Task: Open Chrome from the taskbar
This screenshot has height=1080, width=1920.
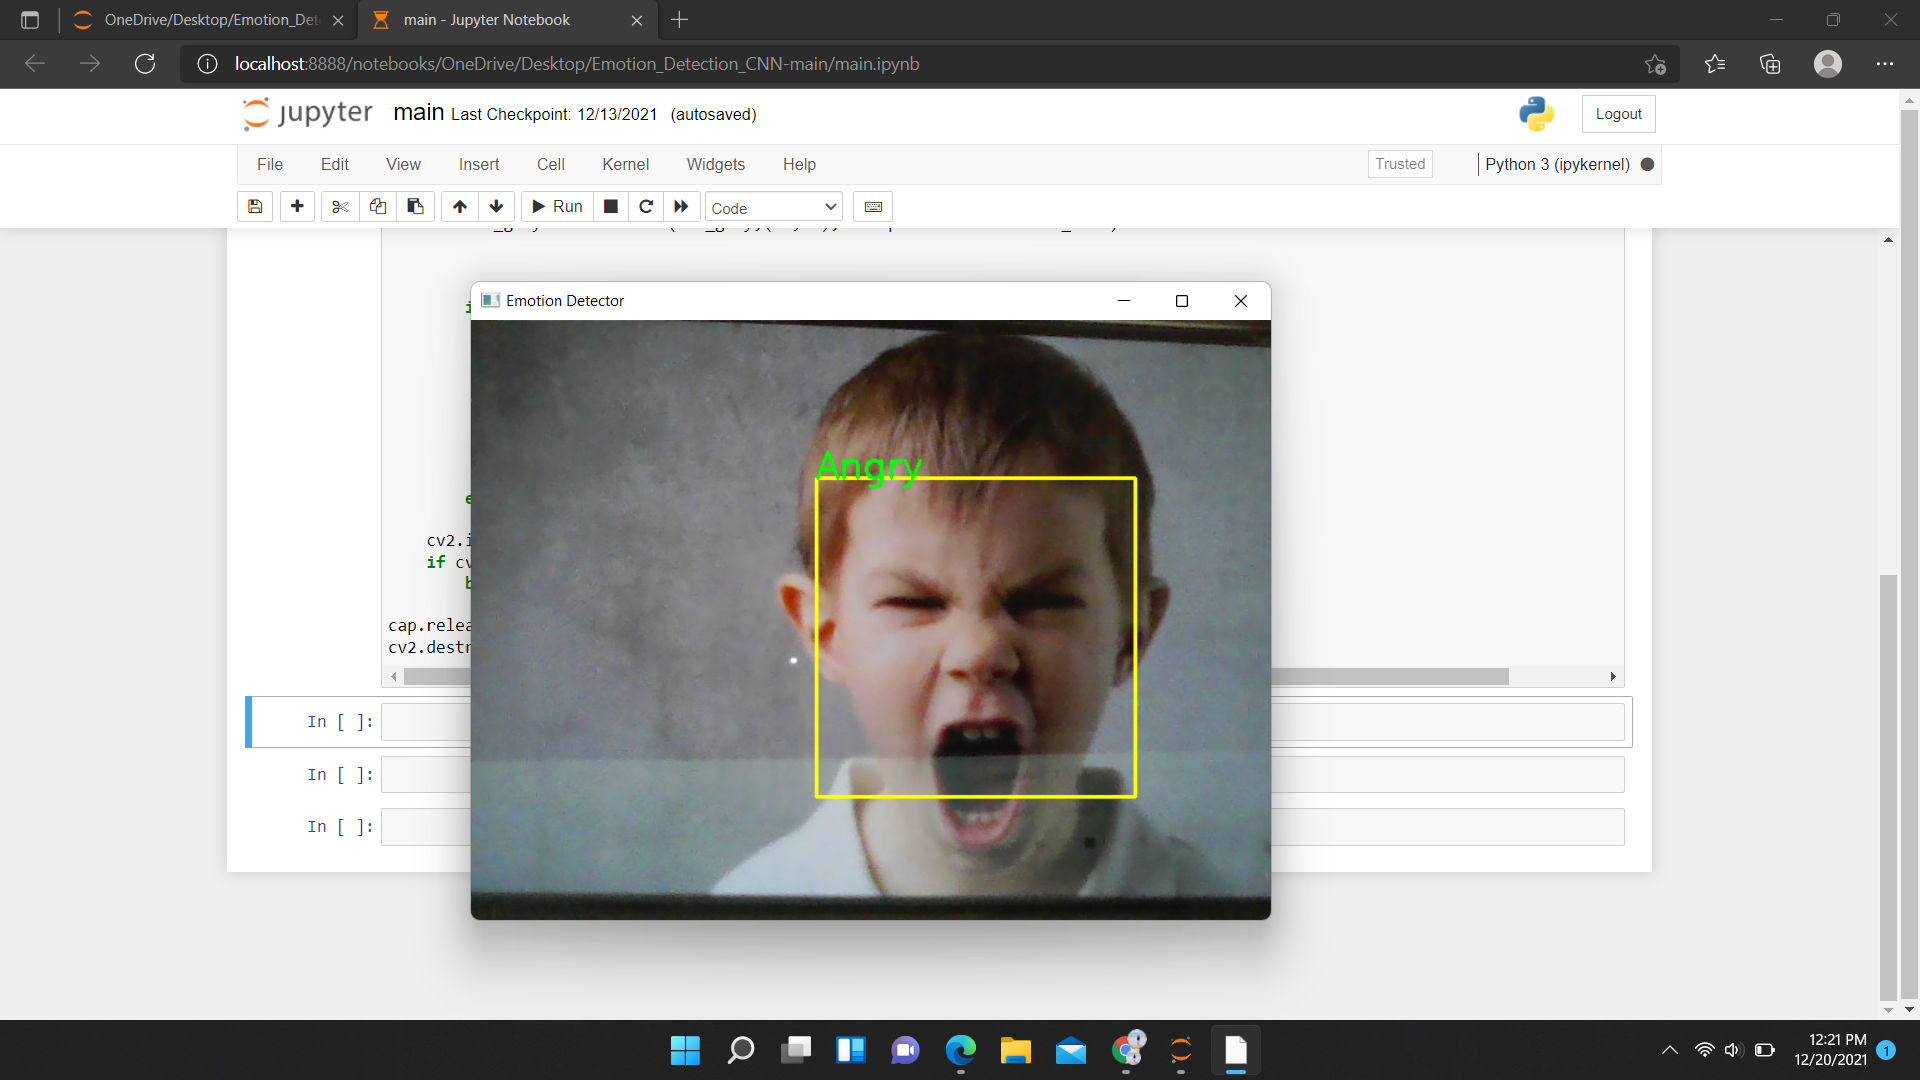Action: point(1127,1049)
